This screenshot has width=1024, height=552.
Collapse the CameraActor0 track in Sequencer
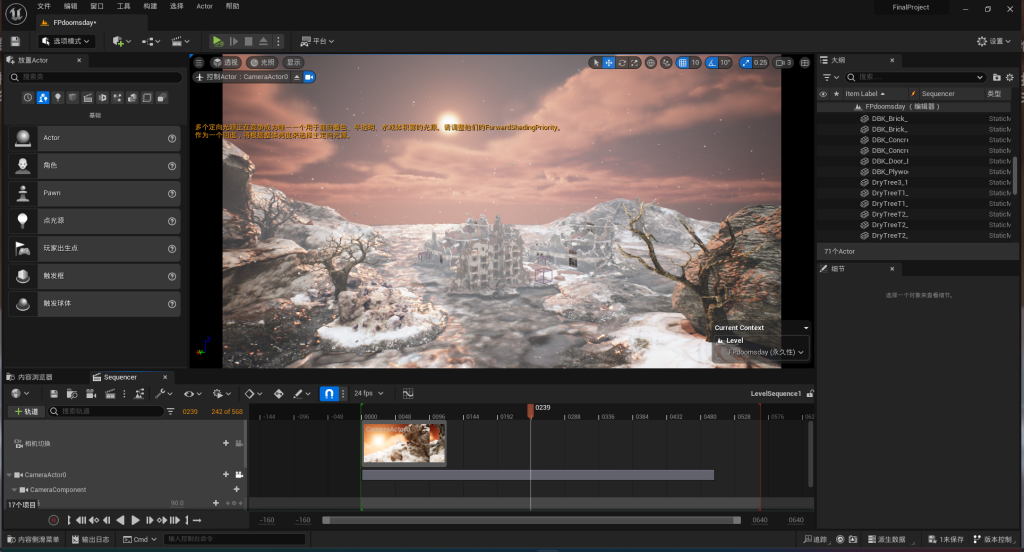pyautogui.click(x=9, y=475)
